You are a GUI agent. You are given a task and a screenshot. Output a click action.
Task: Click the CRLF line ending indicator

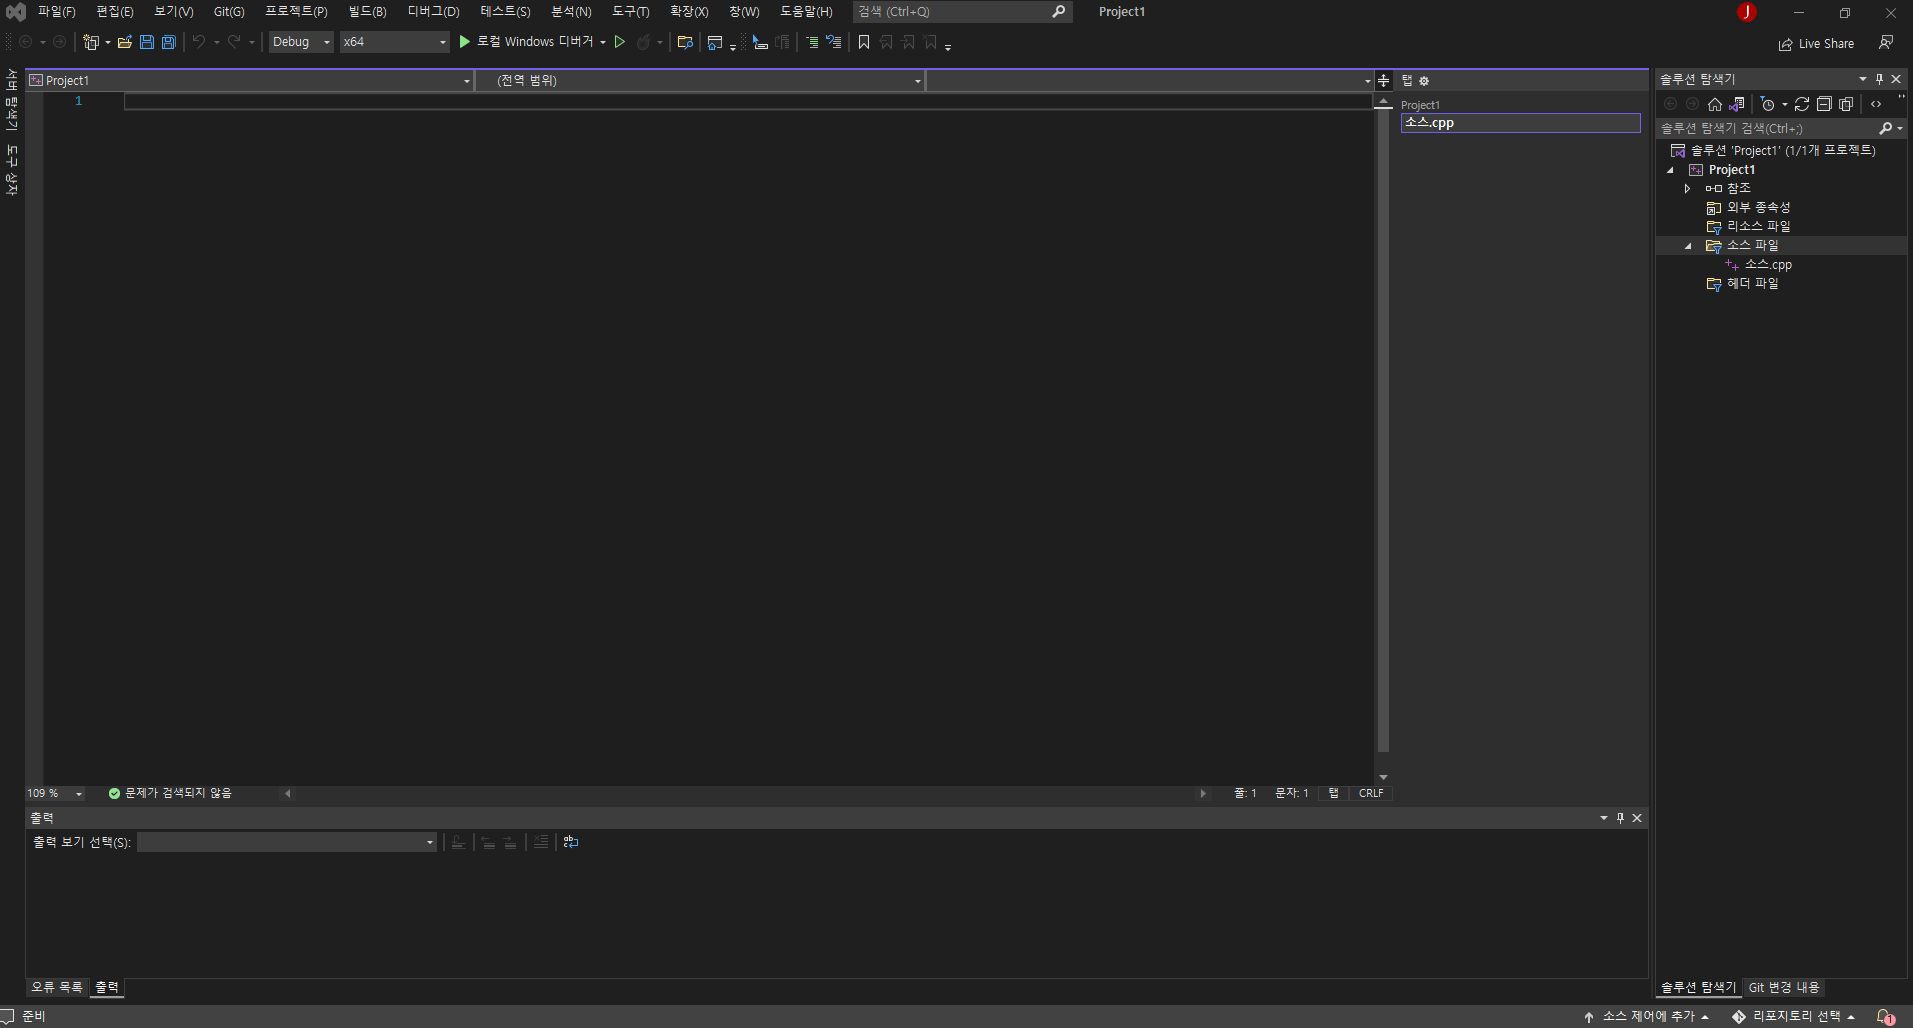tap(1371, 793)
